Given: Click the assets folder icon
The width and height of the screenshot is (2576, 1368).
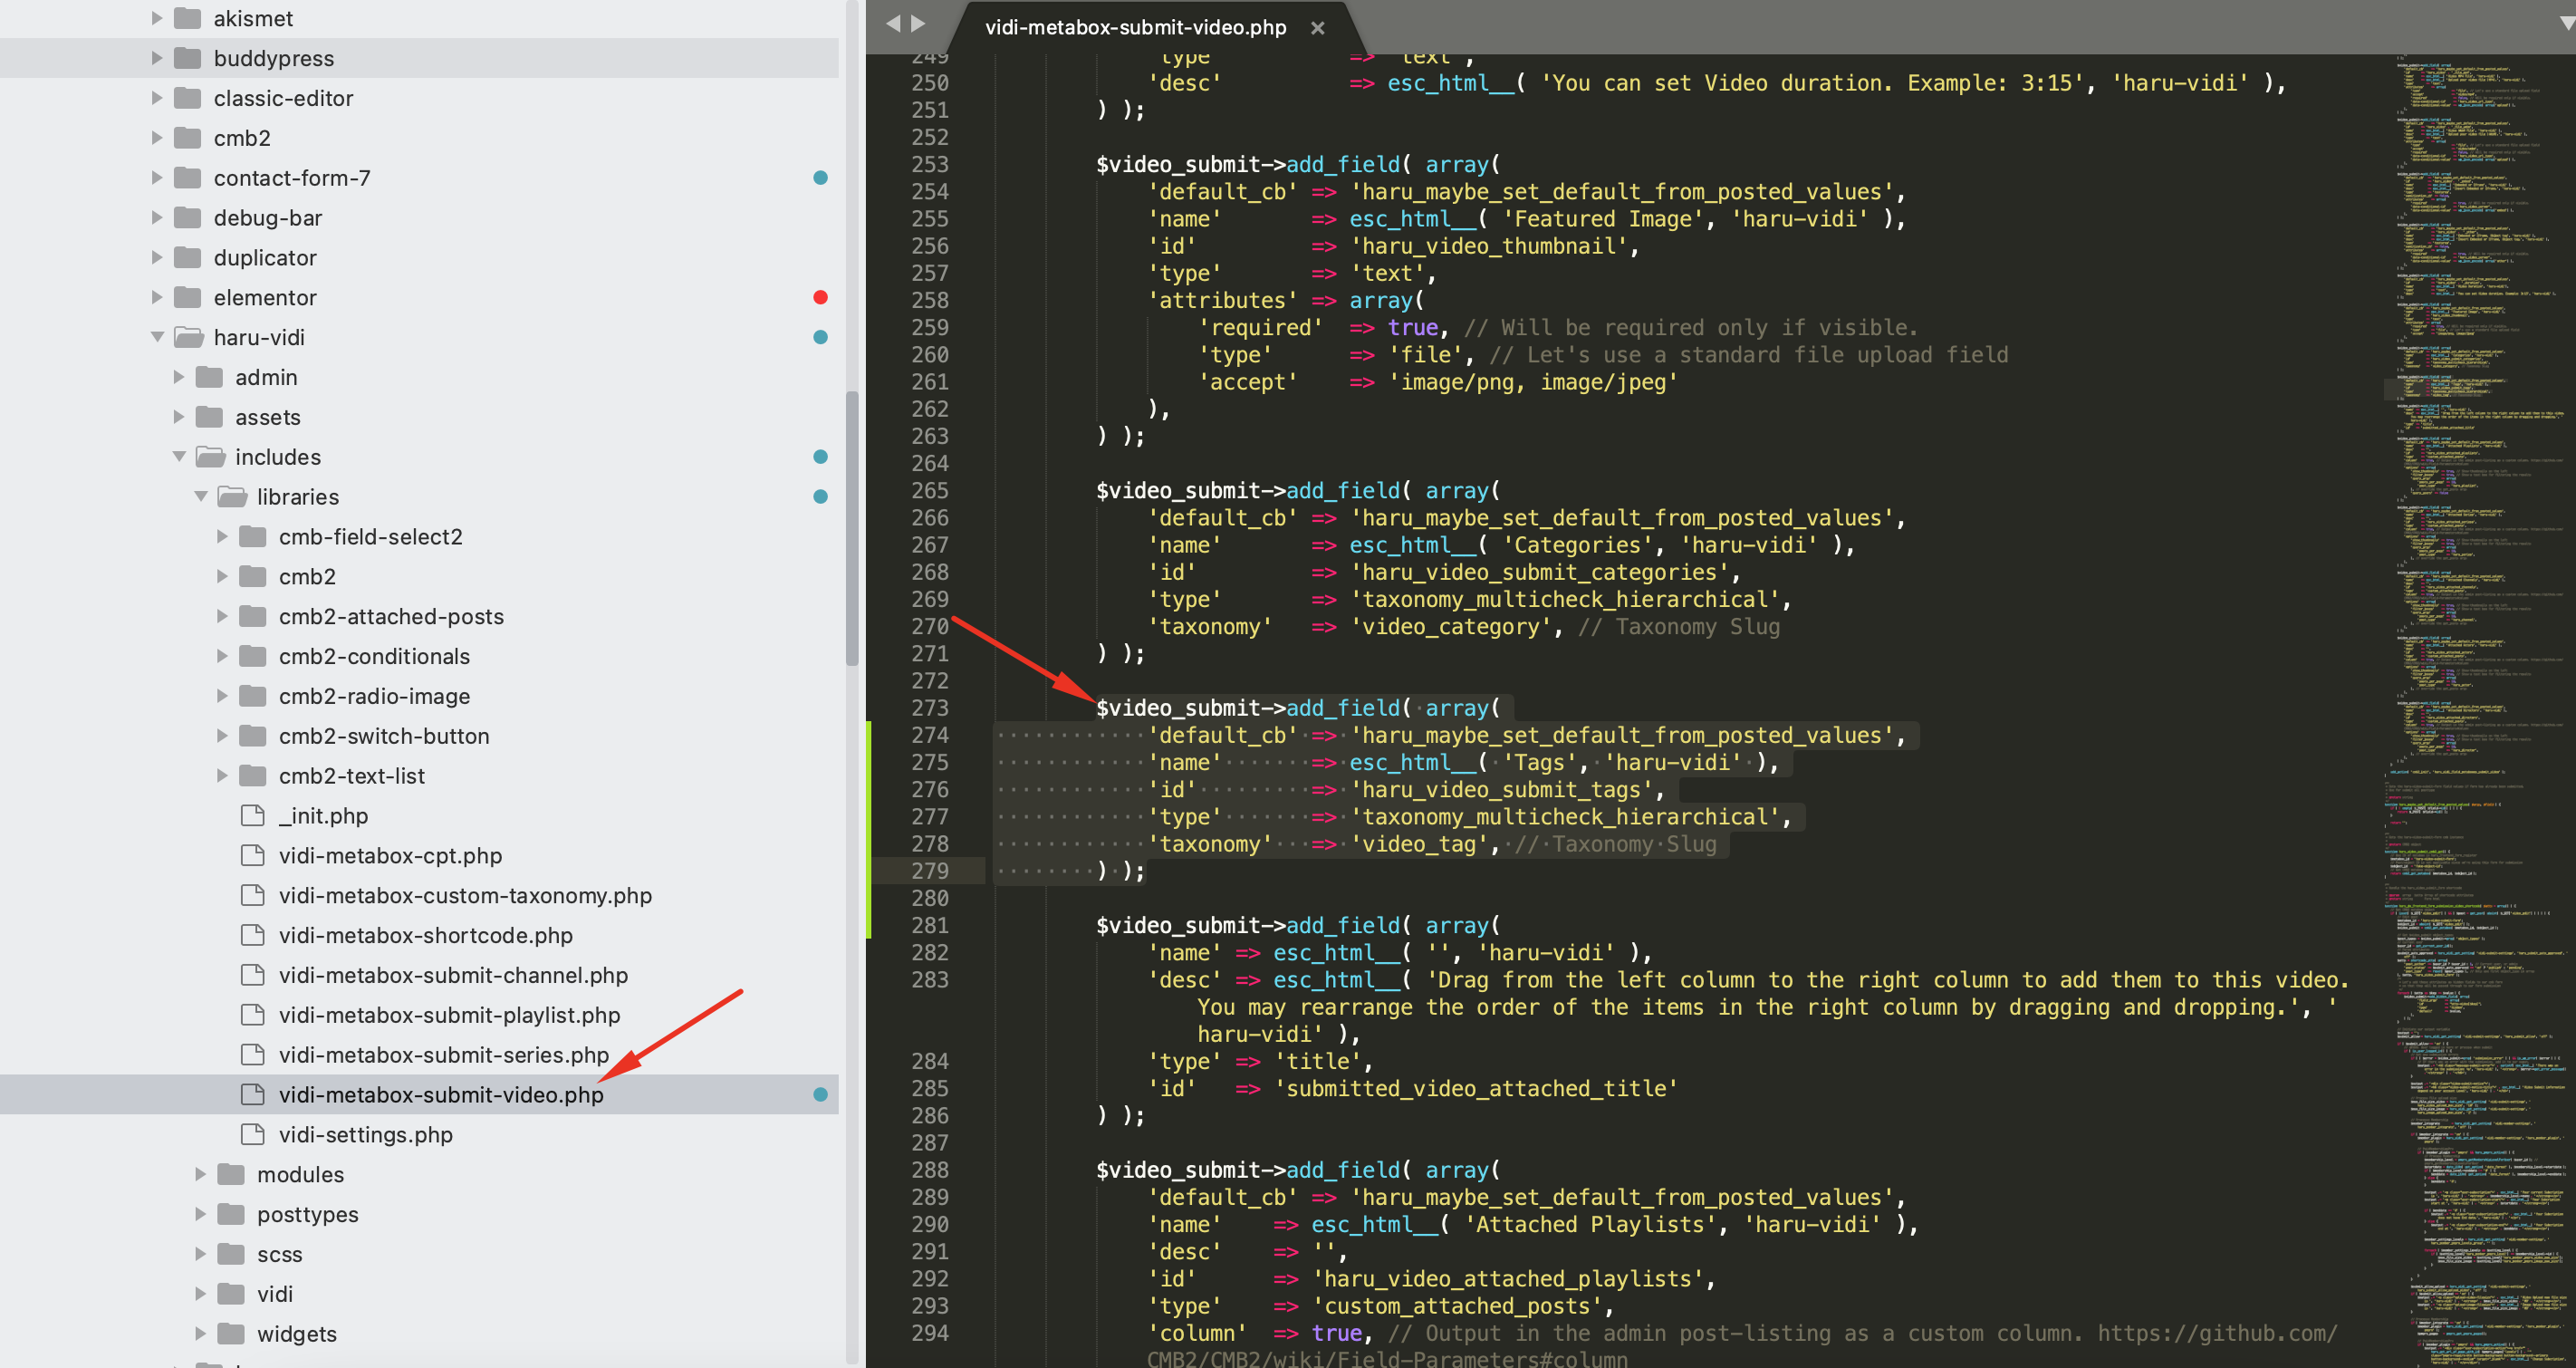Looking at the screenshot, I should pyautogui.click(x=209, y=417).
